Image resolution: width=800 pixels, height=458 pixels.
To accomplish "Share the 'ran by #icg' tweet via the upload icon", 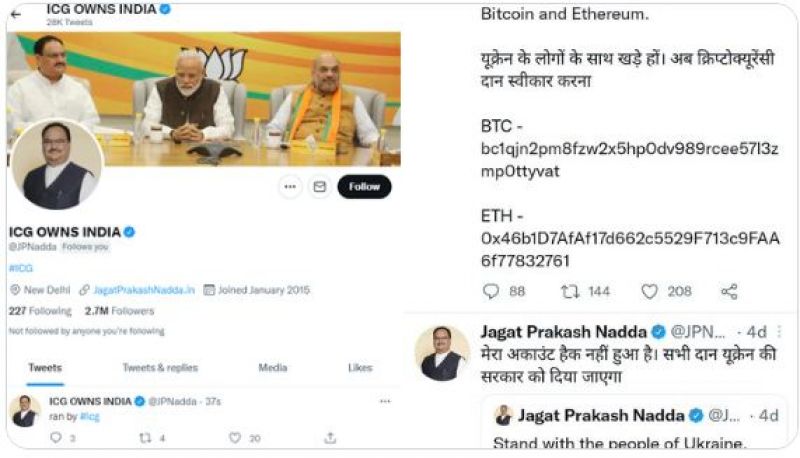I will click(x=330, y=438).
